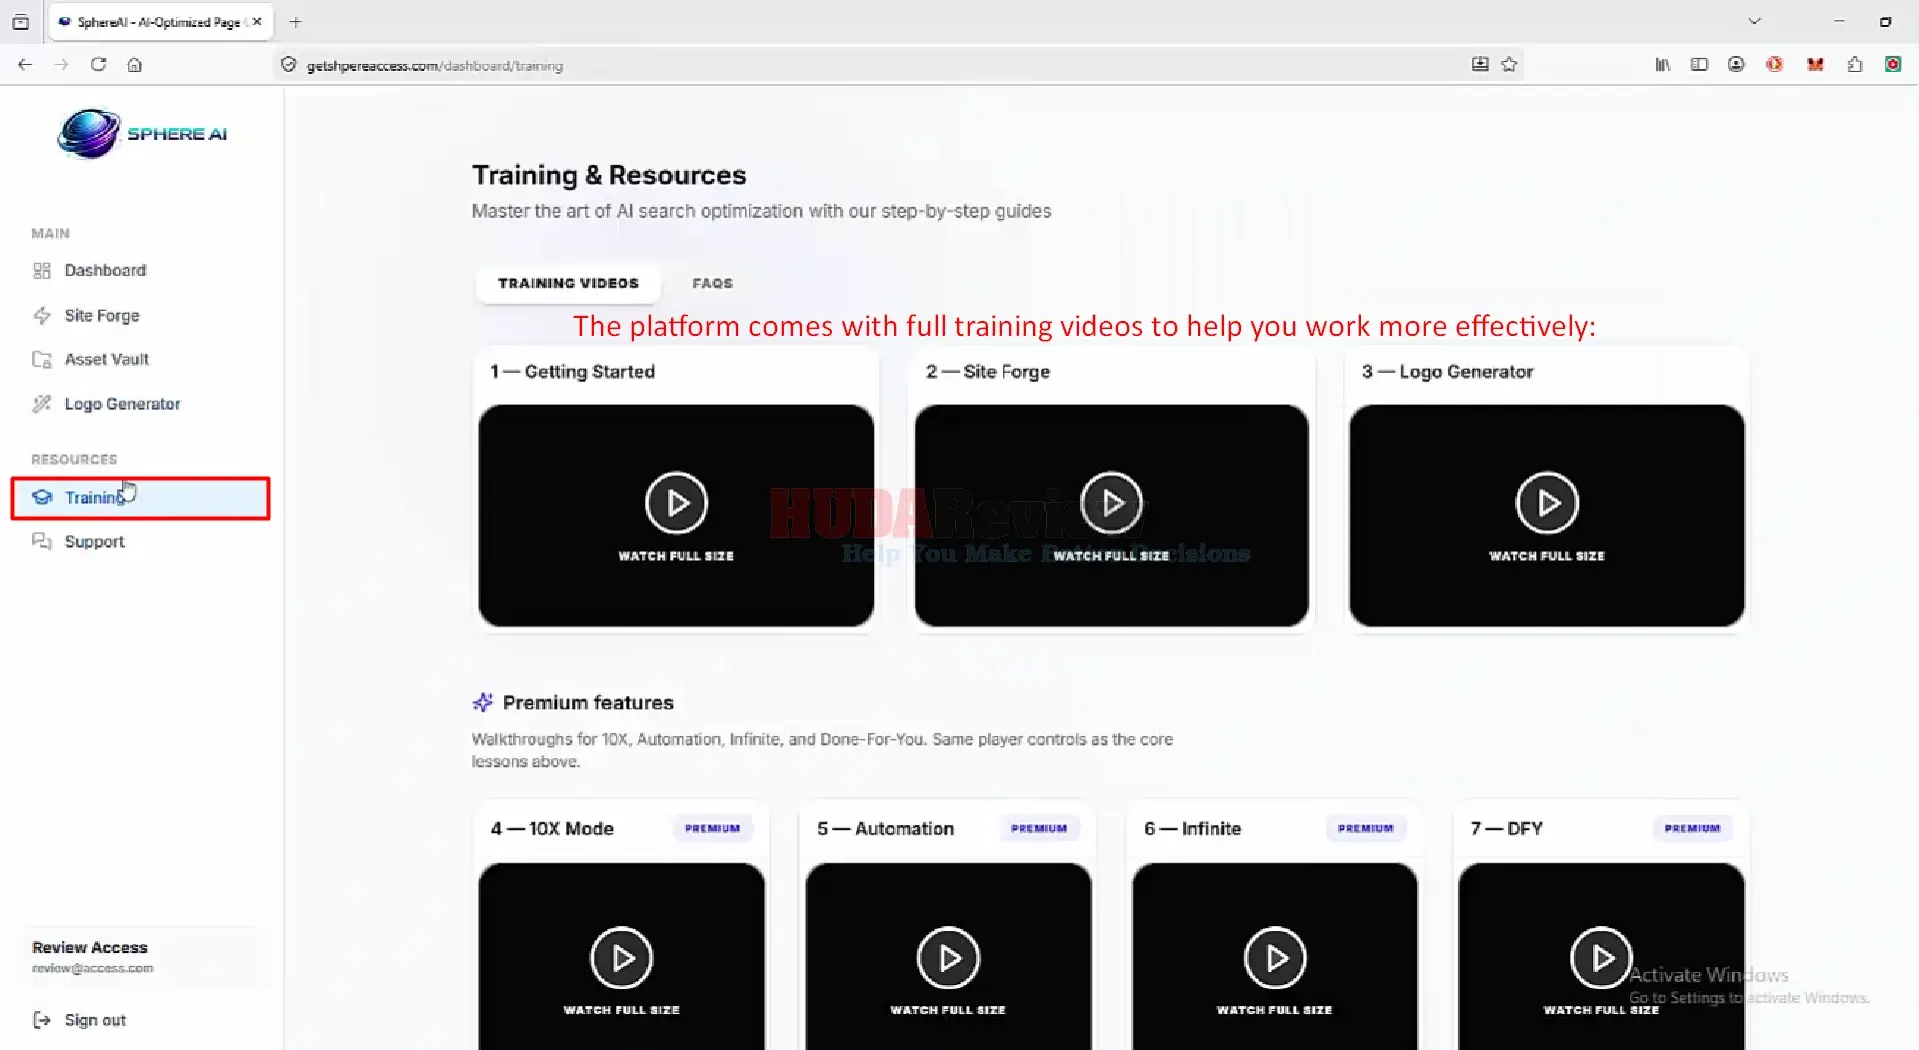Play the DFY premium video
This screenshot has width=1919, height=1050.
coord(1601,958)
